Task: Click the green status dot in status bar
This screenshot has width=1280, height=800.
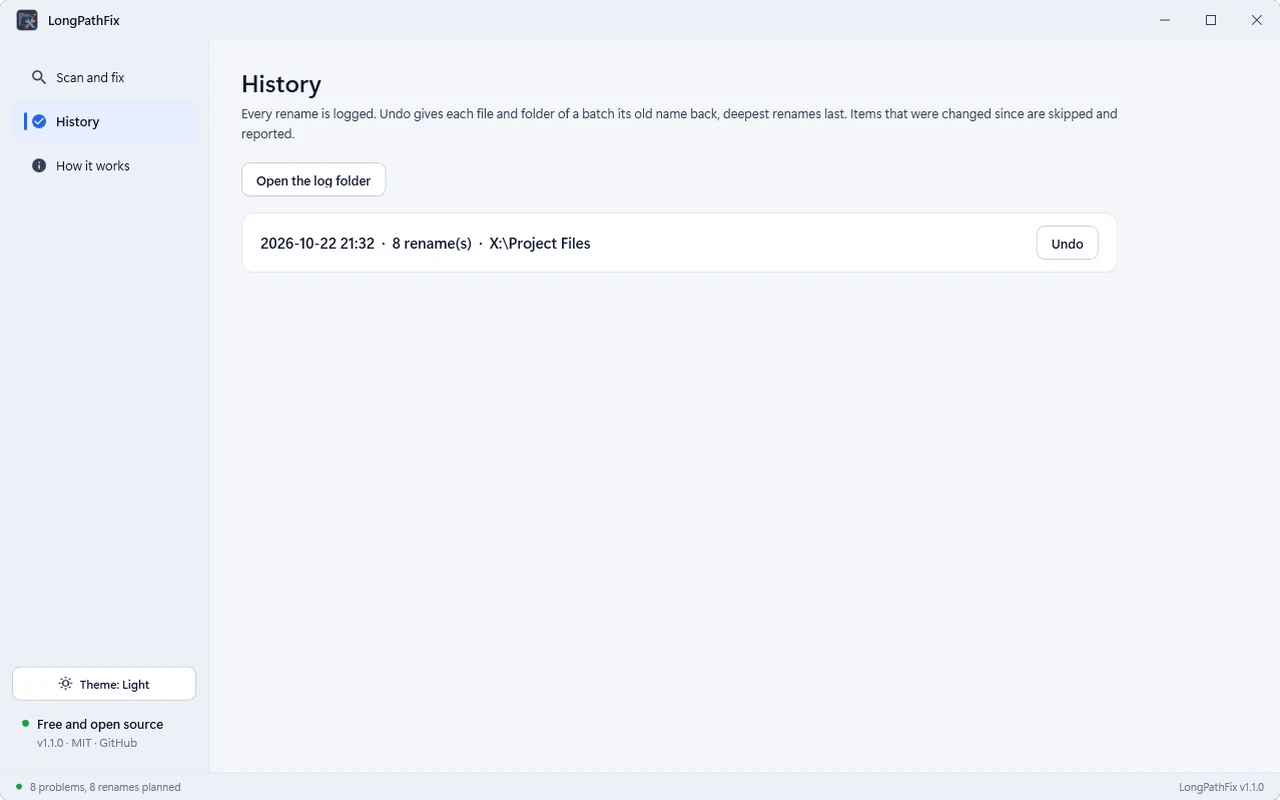Action: [x=19, y=787]
